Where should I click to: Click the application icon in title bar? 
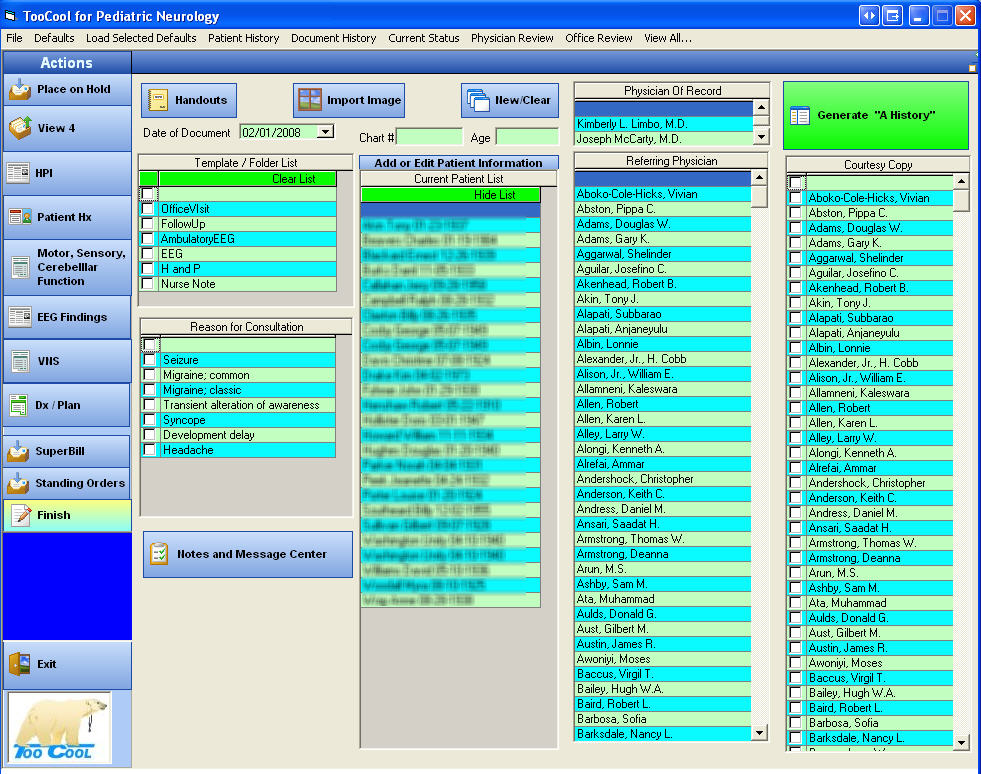10,16
